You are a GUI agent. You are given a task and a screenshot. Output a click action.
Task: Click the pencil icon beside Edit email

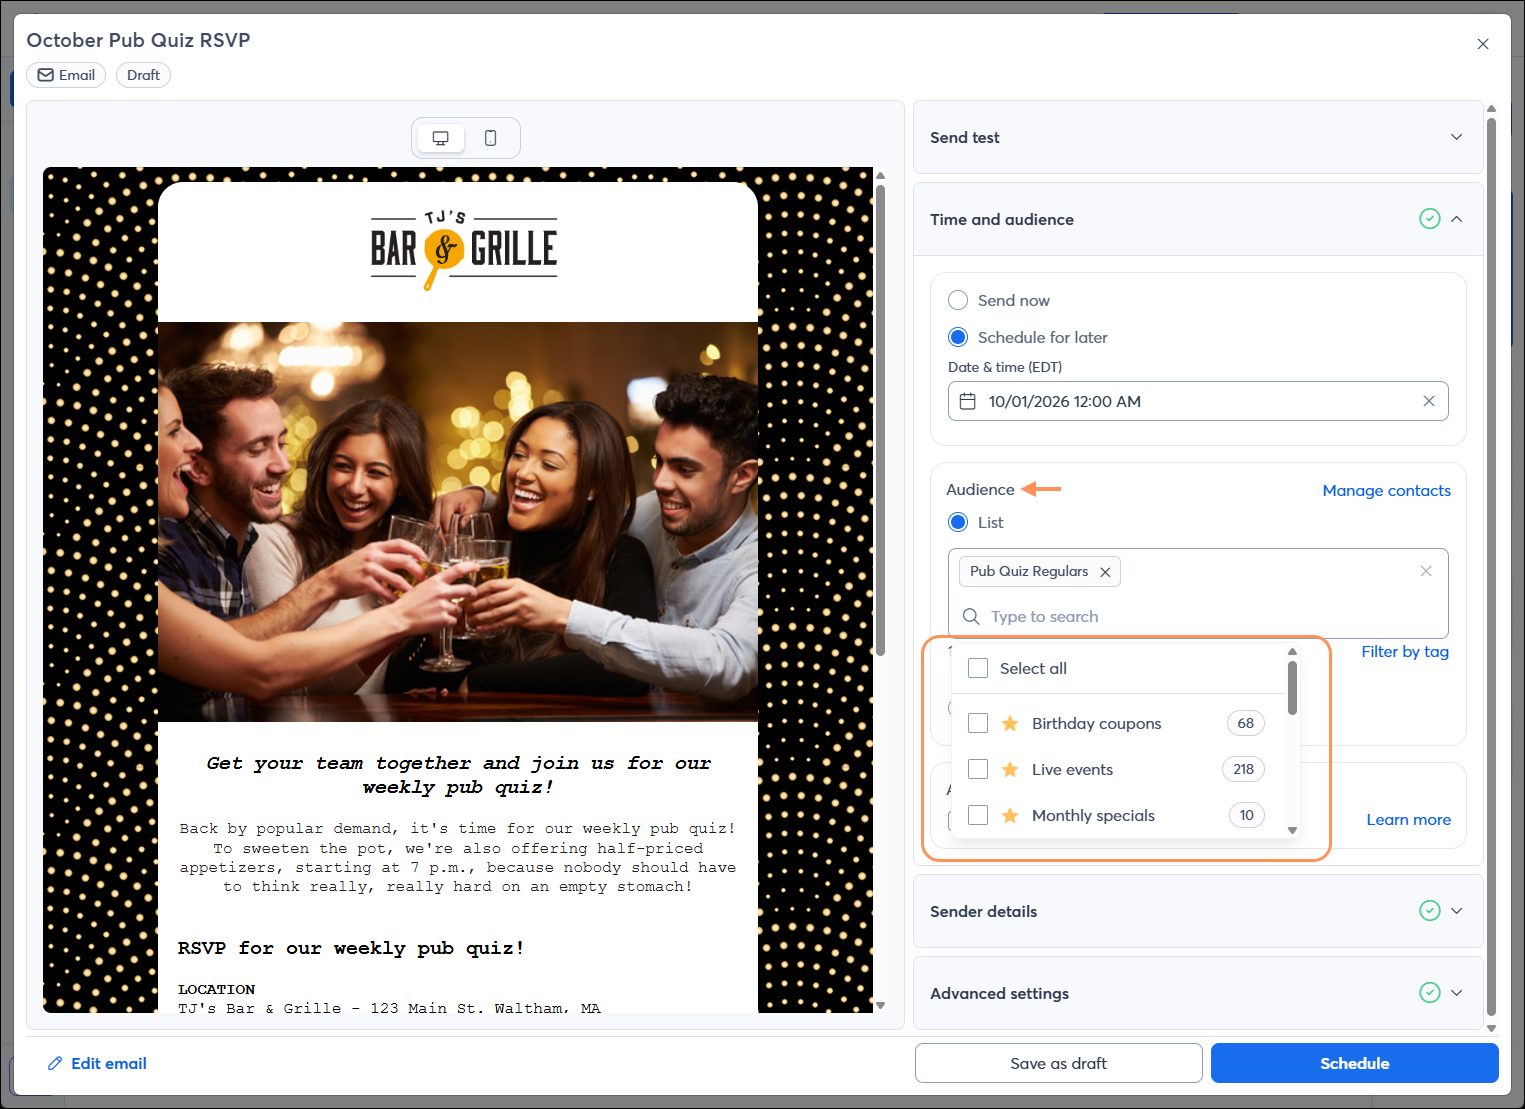56,1063
